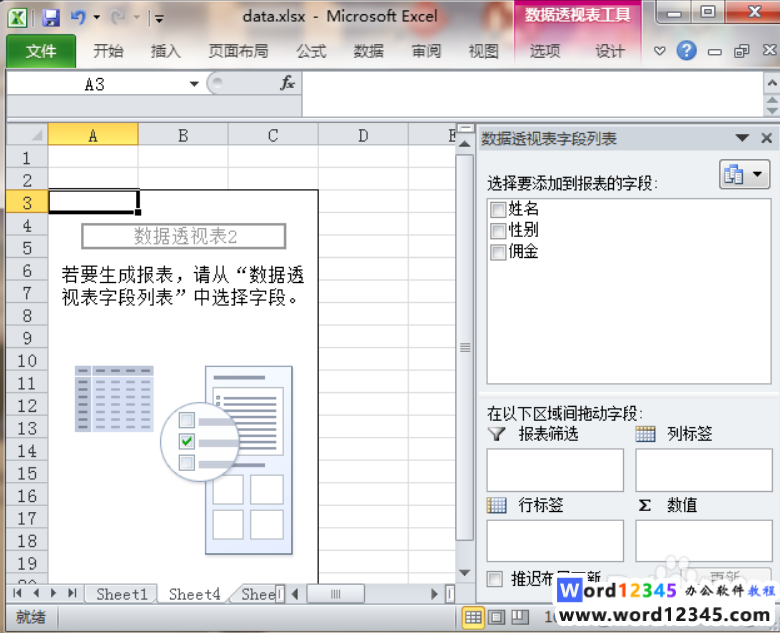Viewport: 780px width, 633px height.
Task: Click the 就绪 status text
Action: tap(31, 617)
